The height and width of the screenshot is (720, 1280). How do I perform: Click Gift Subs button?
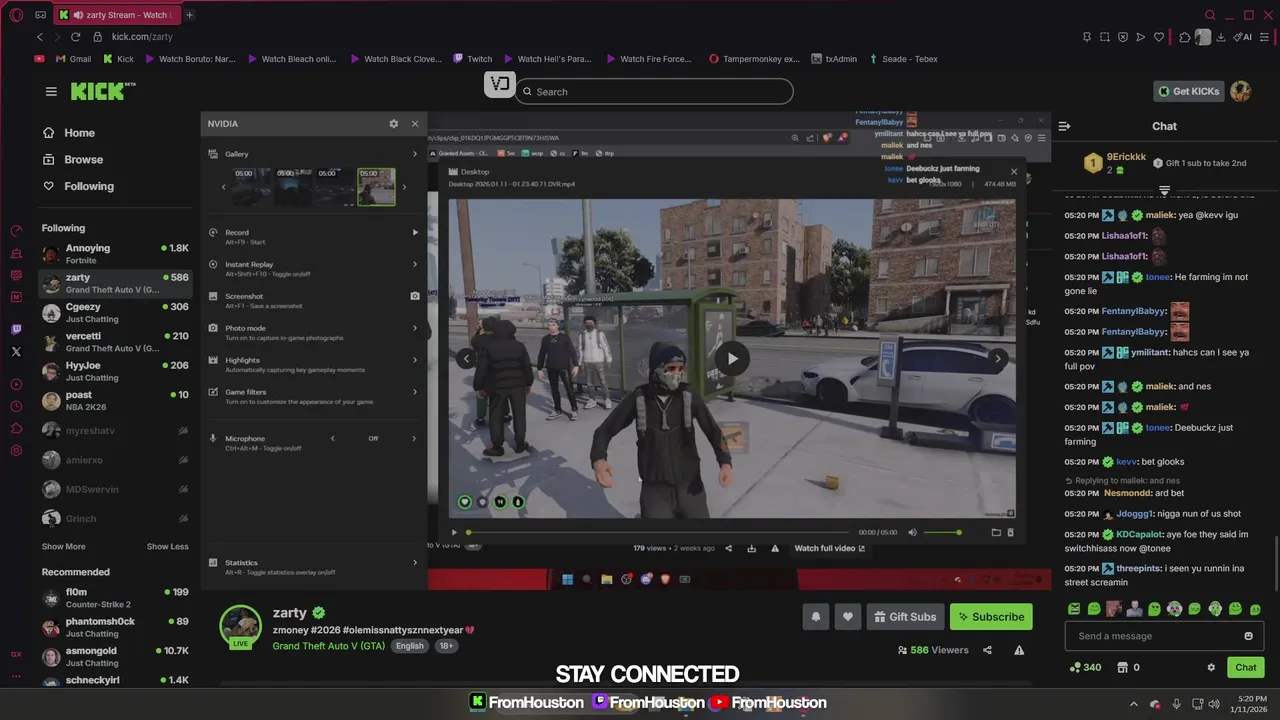(904, 617)
